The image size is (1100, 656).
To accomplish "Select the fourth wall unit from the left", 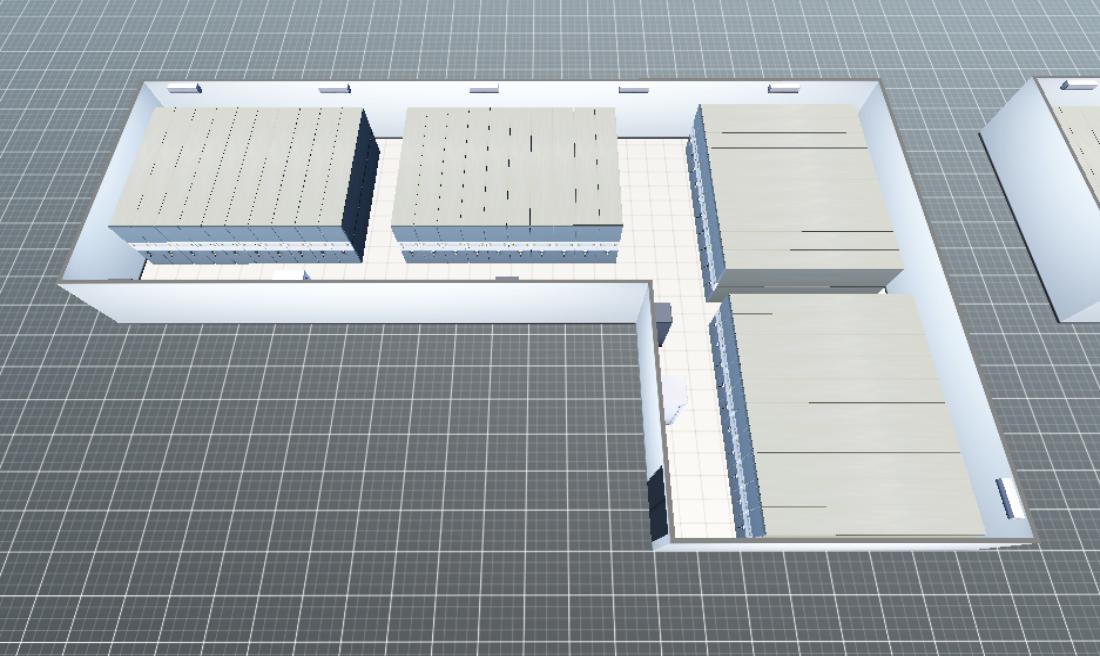I will (633, 89).
